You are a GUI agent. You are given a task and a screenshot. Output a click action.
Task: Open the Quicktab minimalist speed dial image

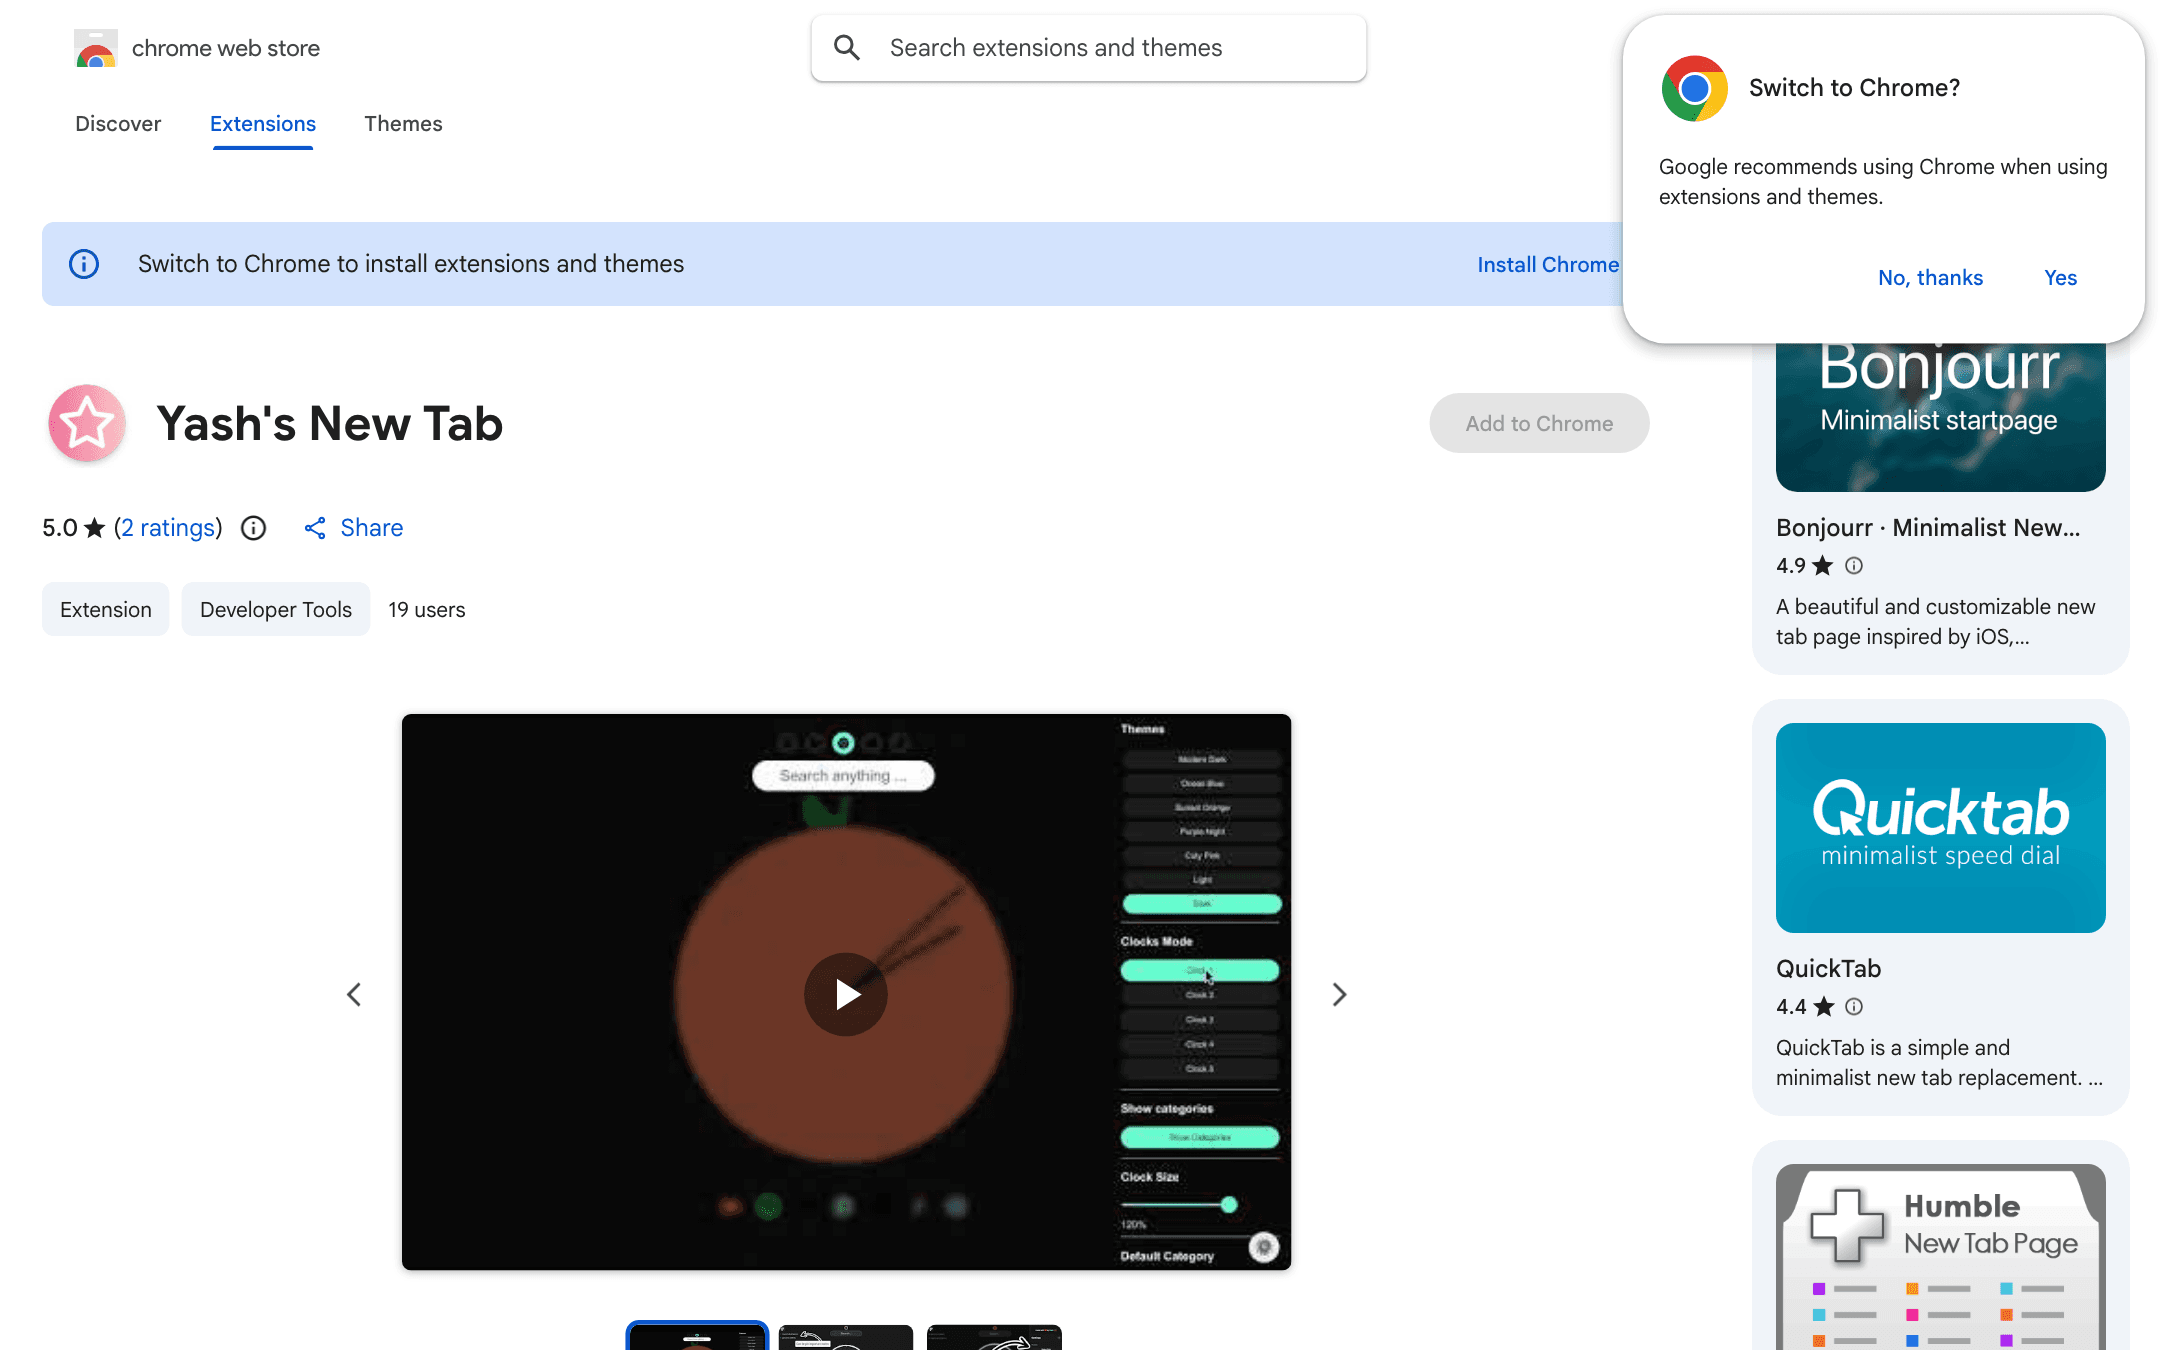click(x=1941, y=828)
